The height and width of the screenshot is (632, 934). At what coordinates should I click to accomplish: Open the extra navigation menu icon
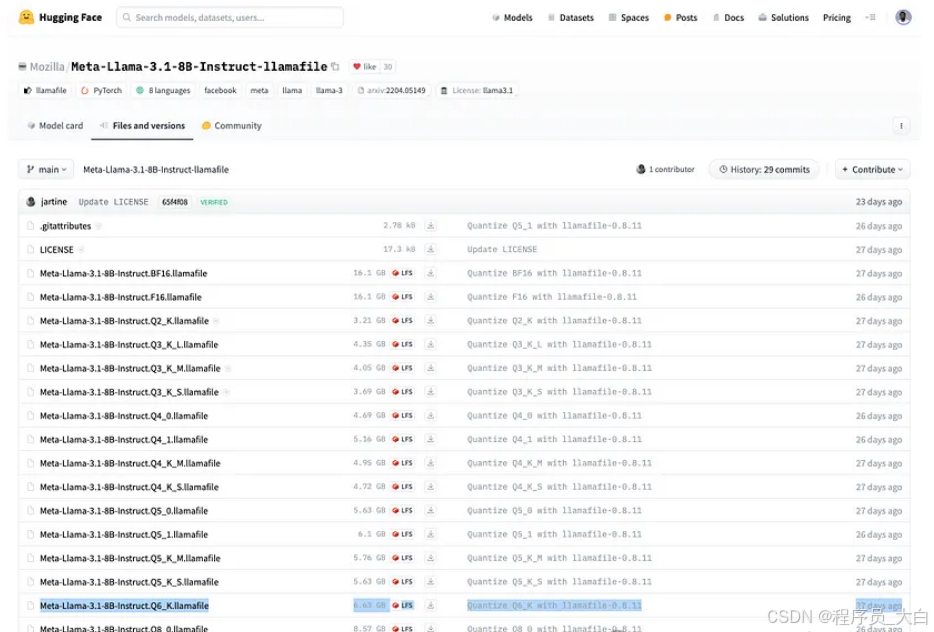(x=870, y=18)
